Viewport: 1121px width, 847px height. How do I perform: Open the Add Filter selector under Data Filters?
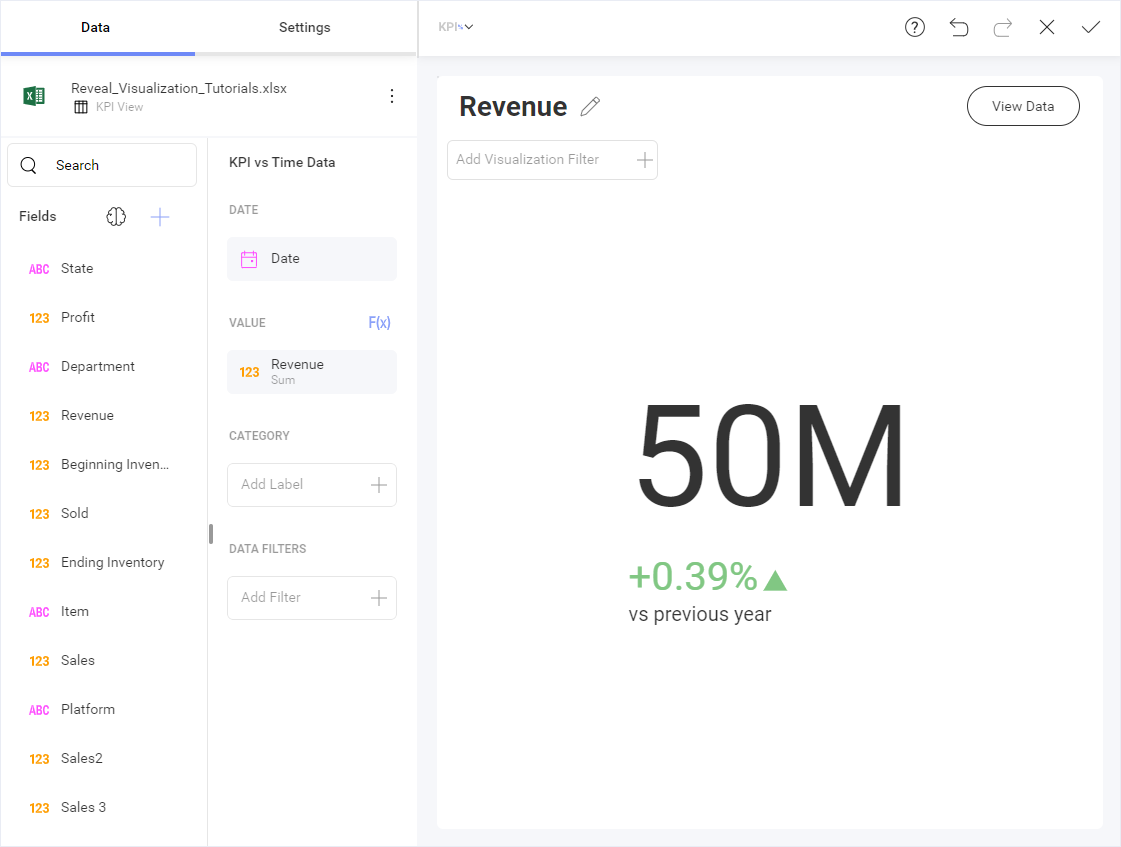click(x=311, y=597)
